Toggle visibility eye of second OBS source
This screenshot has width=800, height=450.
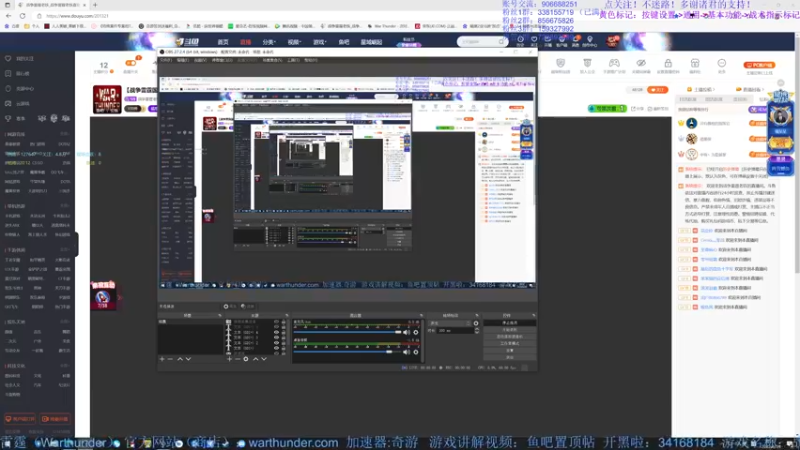coord(277,327)
